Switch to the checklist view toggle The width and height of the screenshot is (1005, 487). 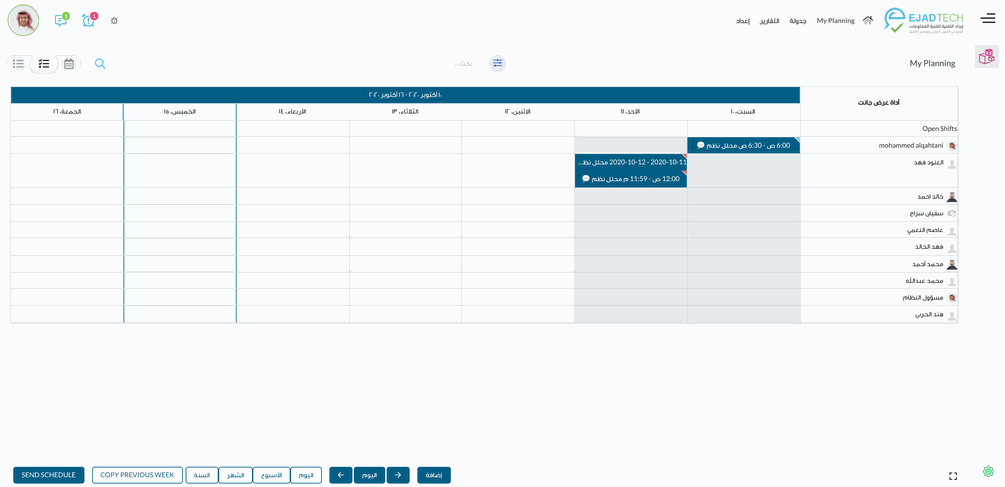pos(44,64)
